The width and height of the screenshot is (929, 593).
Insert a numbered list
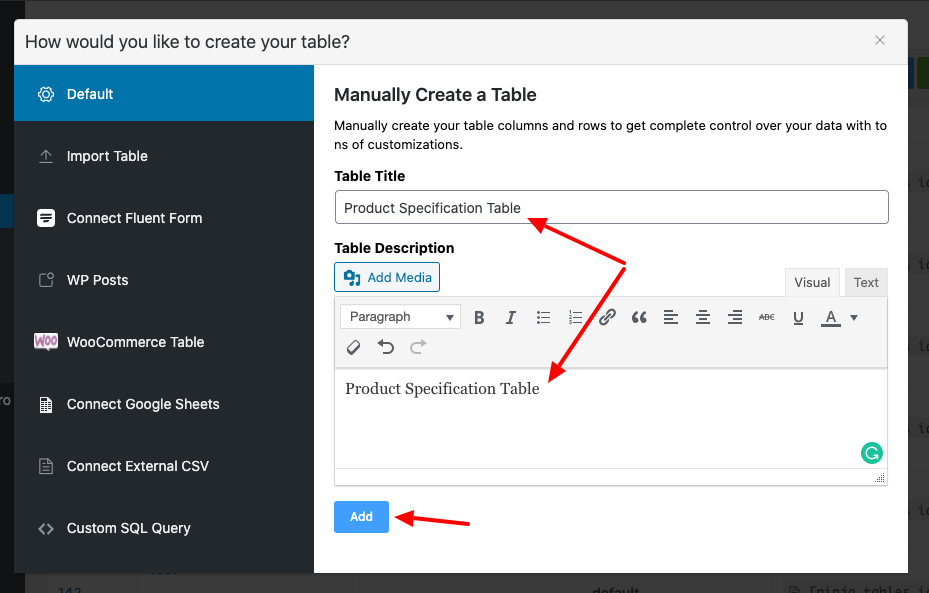point(575,317)
